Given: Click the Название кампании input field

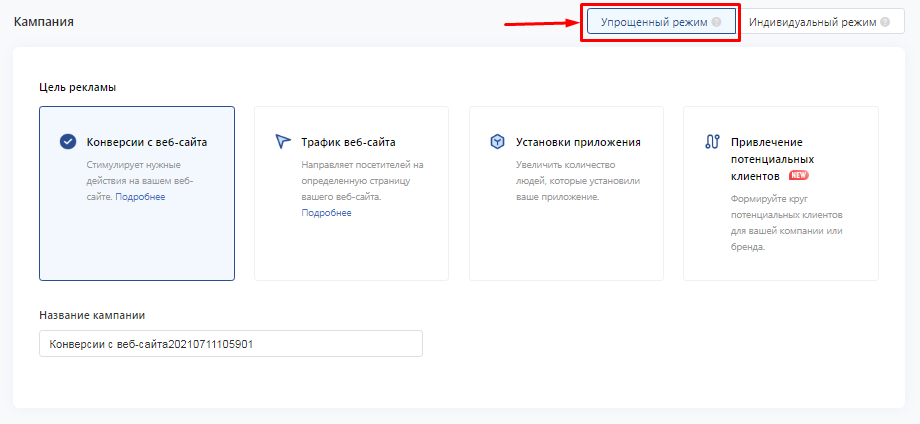Looking at the screenshot, I should click(x=231, y=344).
